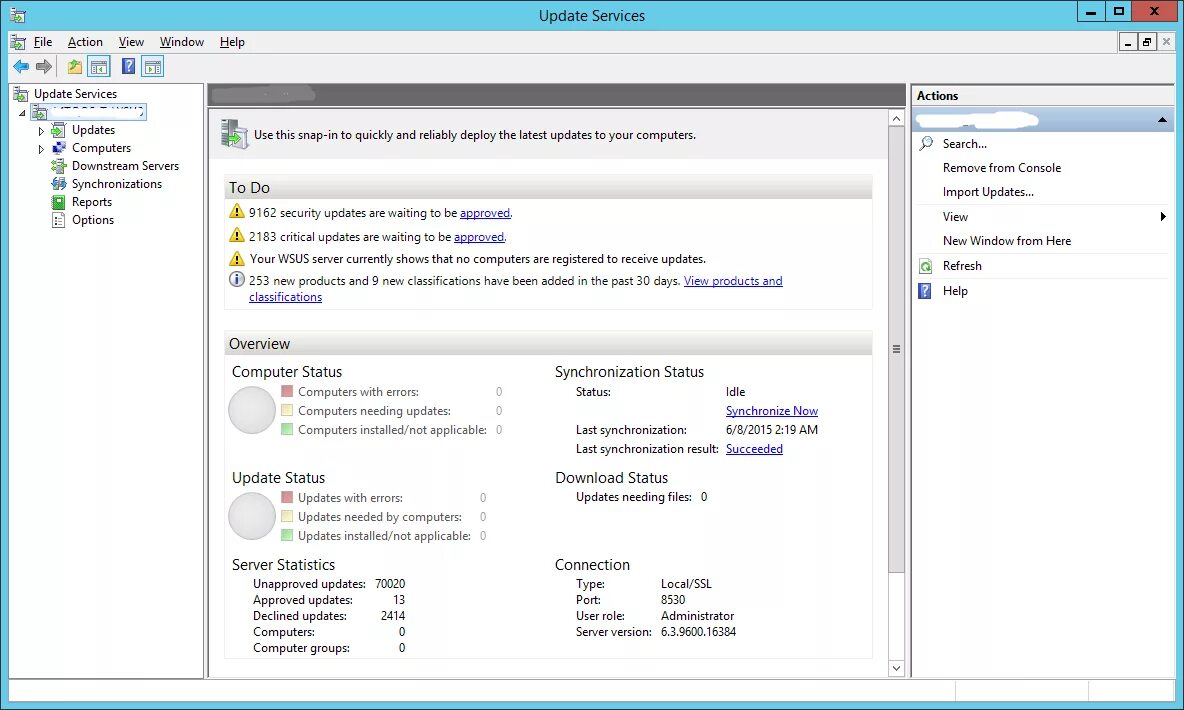The height and width of the screenshot is (710, 1184).
Task: Click the scroll up arrow of main pane
Action: coord(896,119)
